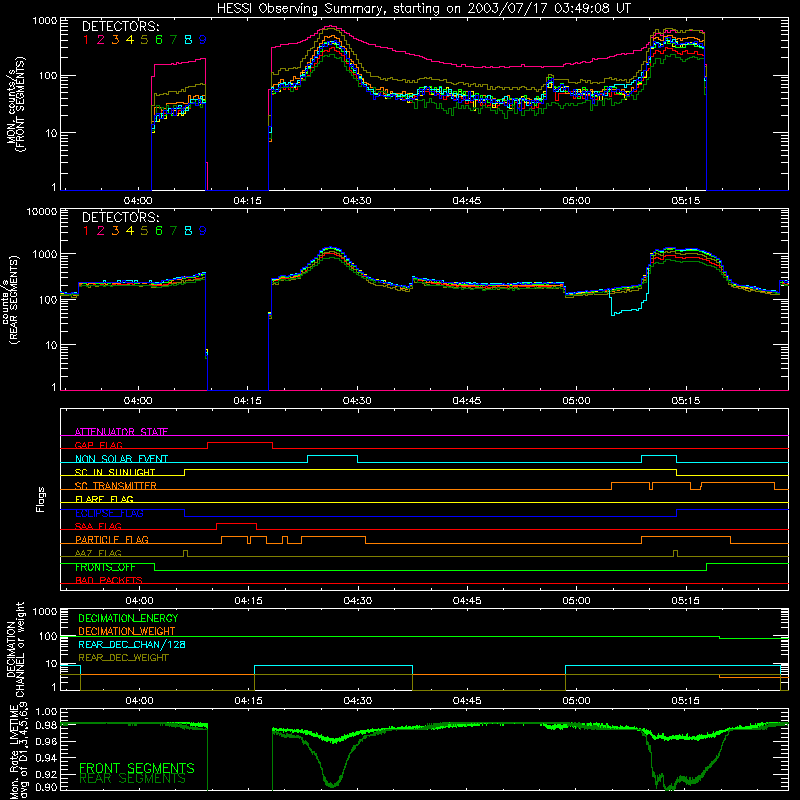
Task: Click the FRONT SEGMENTS livetime legend label
Action: pyautogui.click(x=137, y=768)
